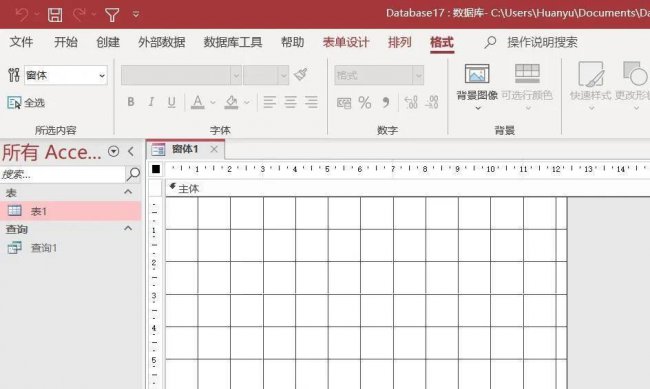650x389 pixels.
Task: Switch to the 开始 ribbon tab
Action: 66,42
